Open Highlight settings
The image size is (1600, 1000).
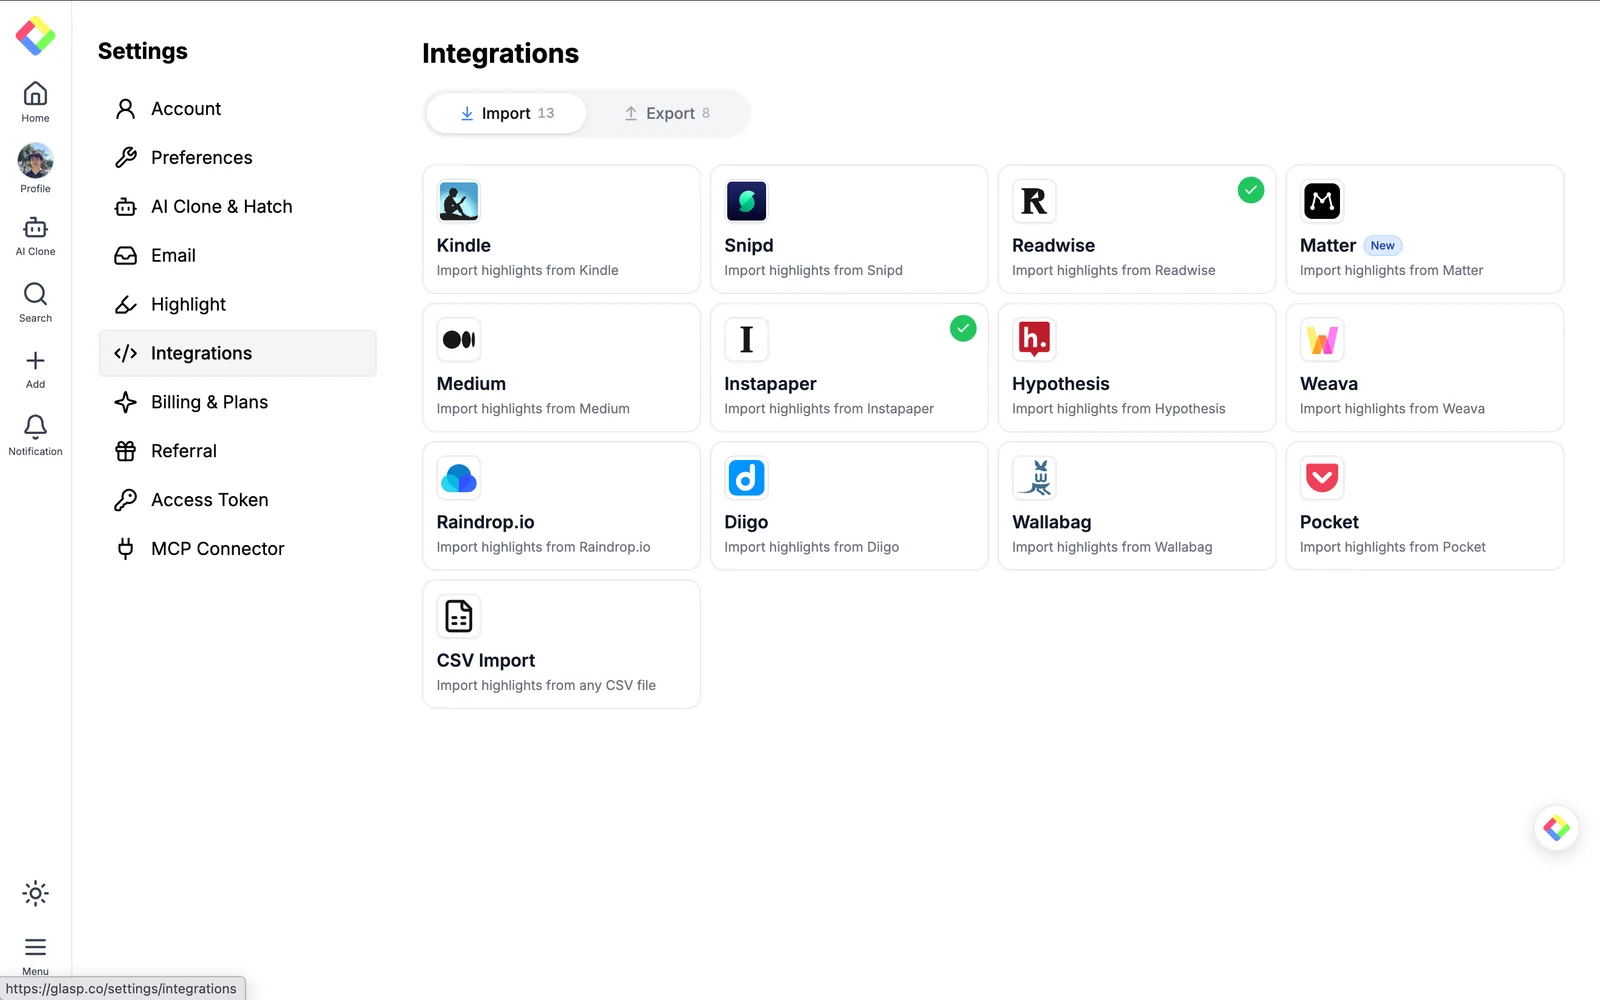tap(238, 305)
